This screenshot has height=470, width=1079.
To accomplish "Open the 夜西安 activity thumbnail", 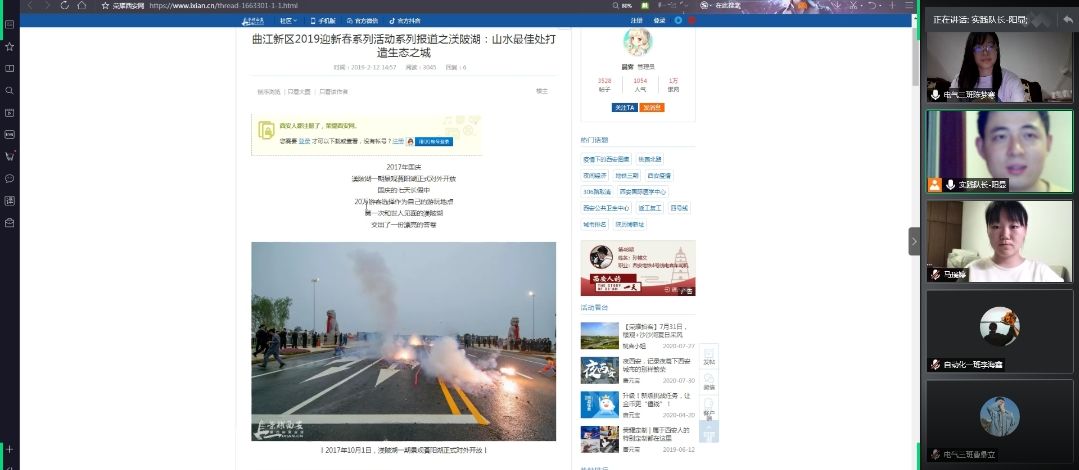I will [599, 370].
